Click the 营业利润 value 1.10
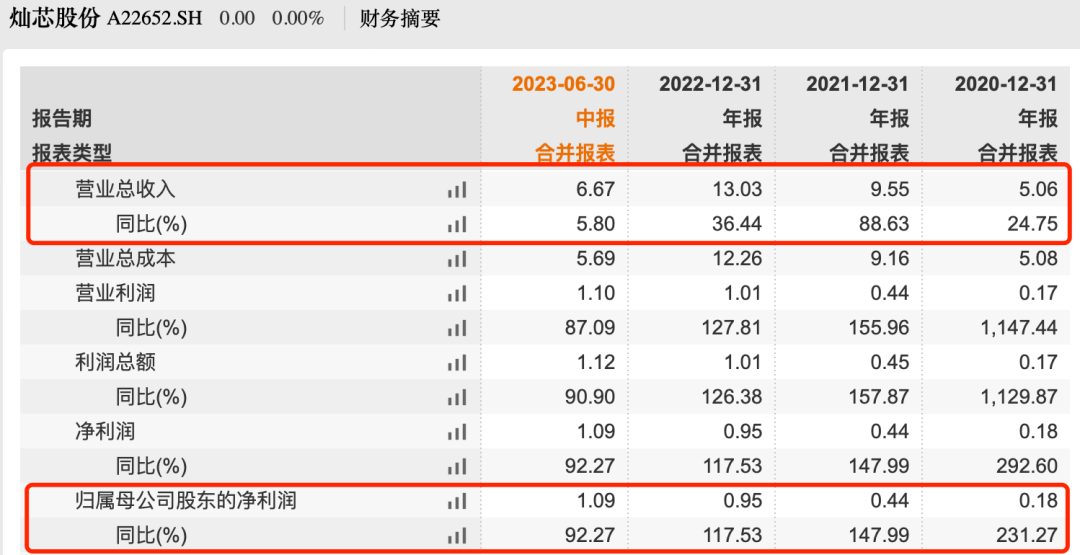 click(595, 293)
